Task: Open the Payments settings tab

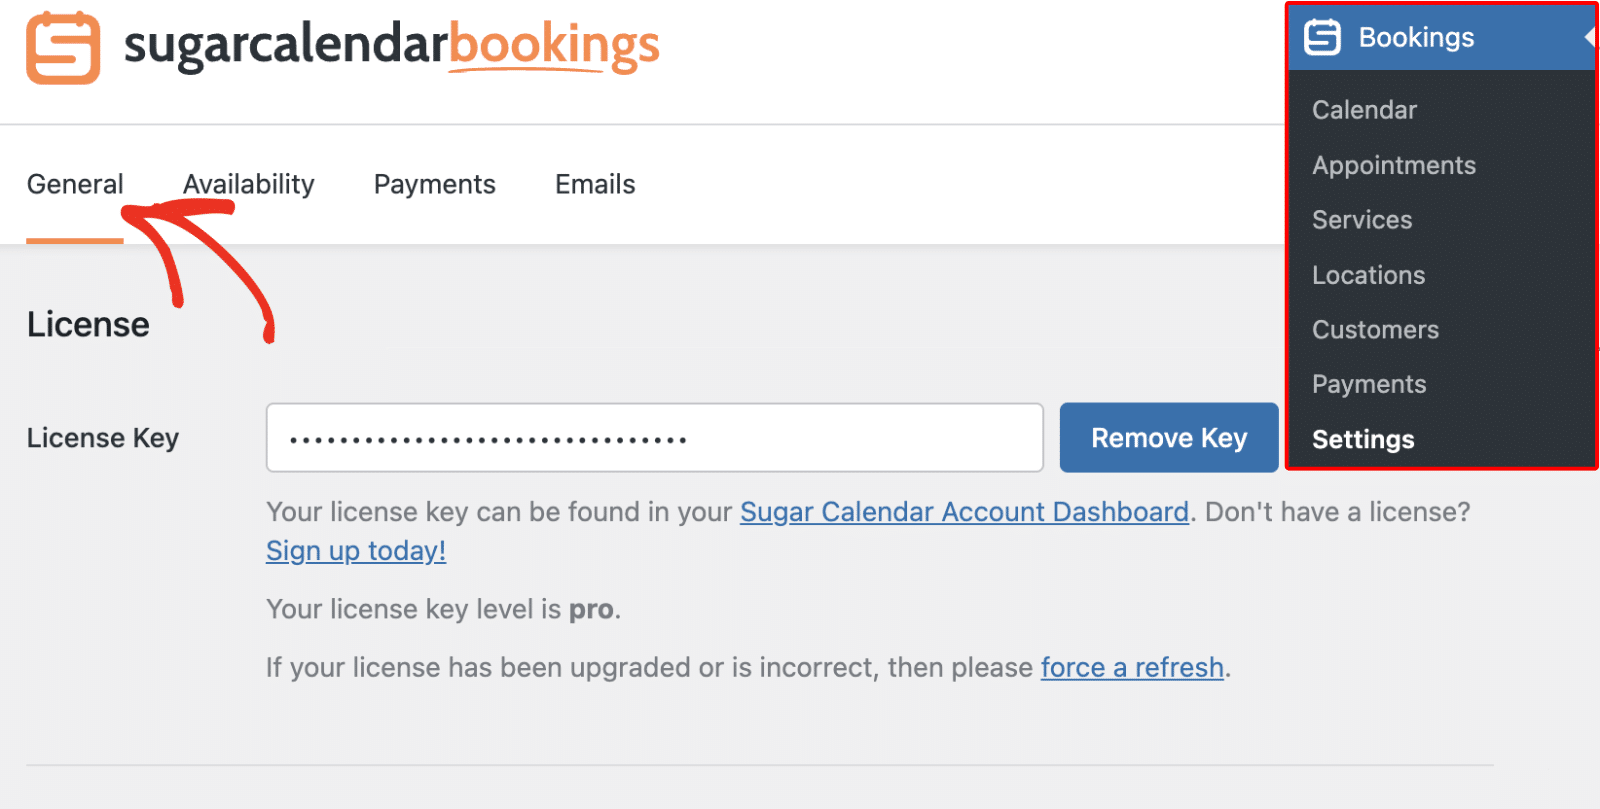Action: 434,184
